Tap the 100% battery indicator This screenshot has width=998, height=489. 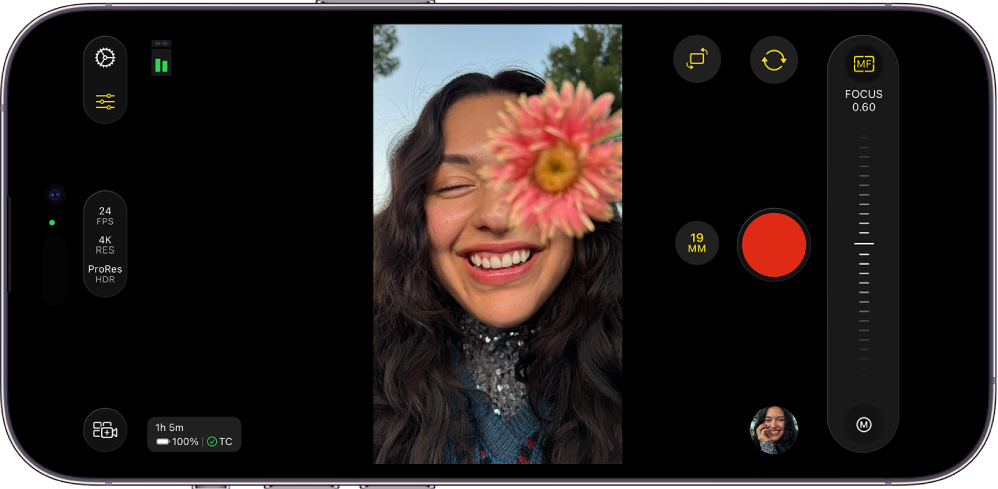pos(177,441)
